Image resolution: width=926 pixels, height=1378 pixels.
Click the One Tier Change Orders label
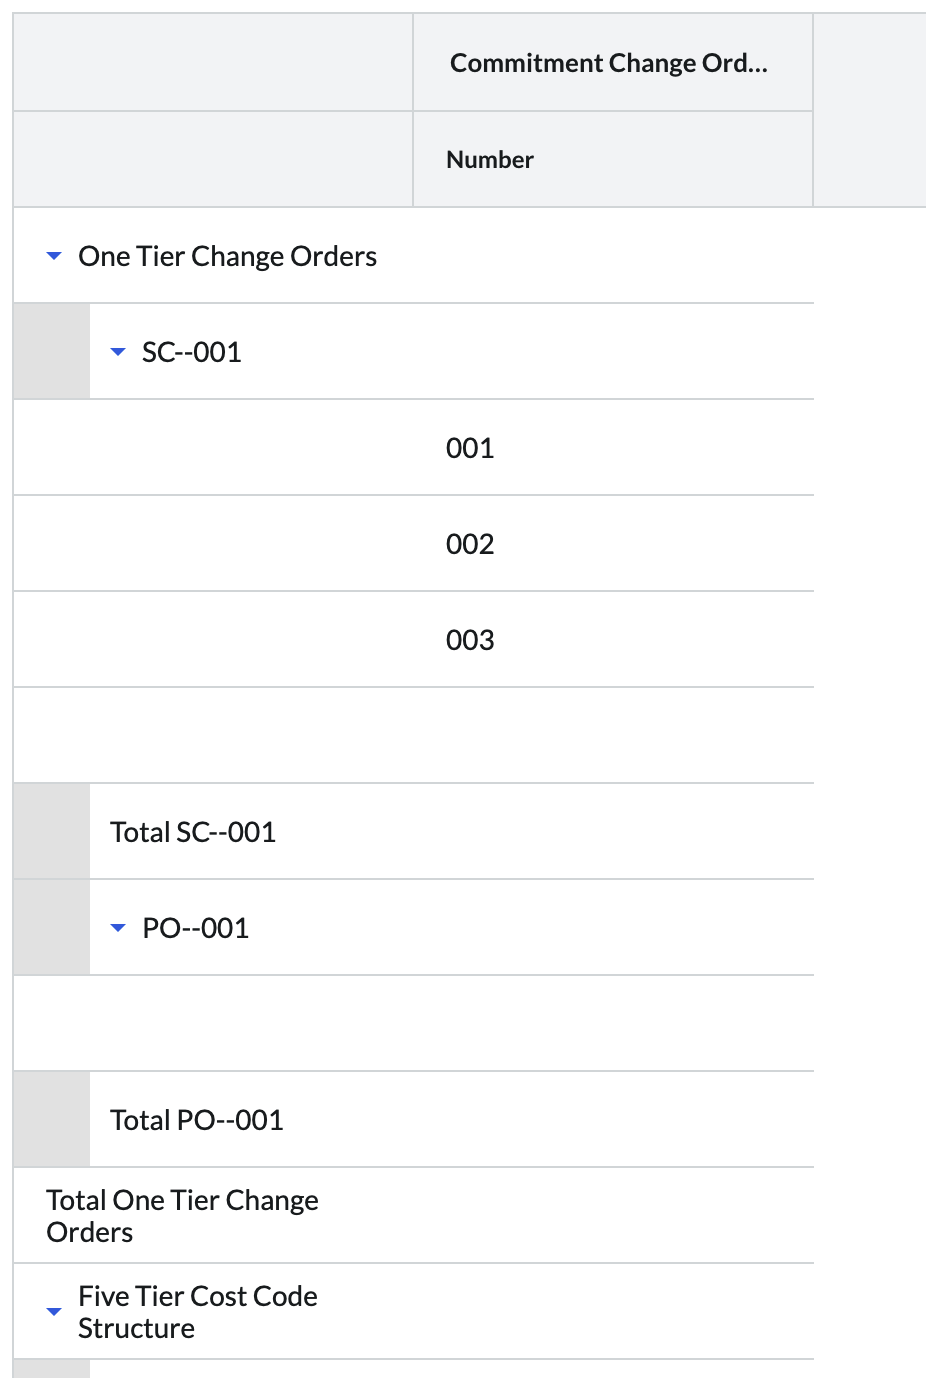pos(227,257)
